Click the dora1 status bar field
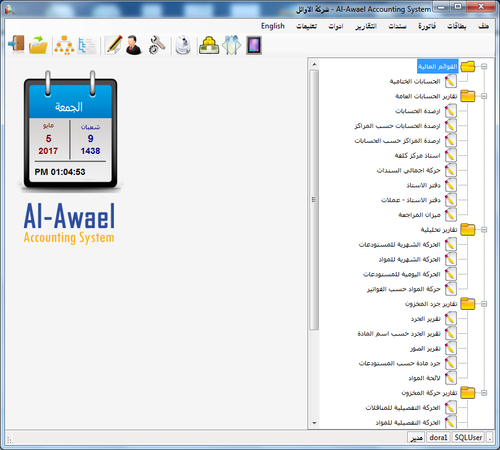500x450 pixels. [x=438, y=437]
